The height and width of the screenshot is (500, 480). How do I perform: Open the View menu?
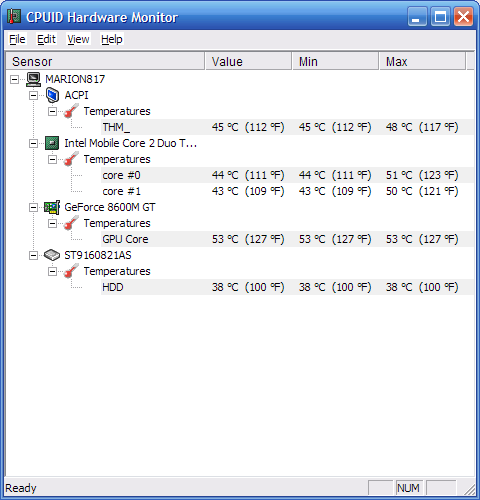pyautogui.click(x=78, y=39)
